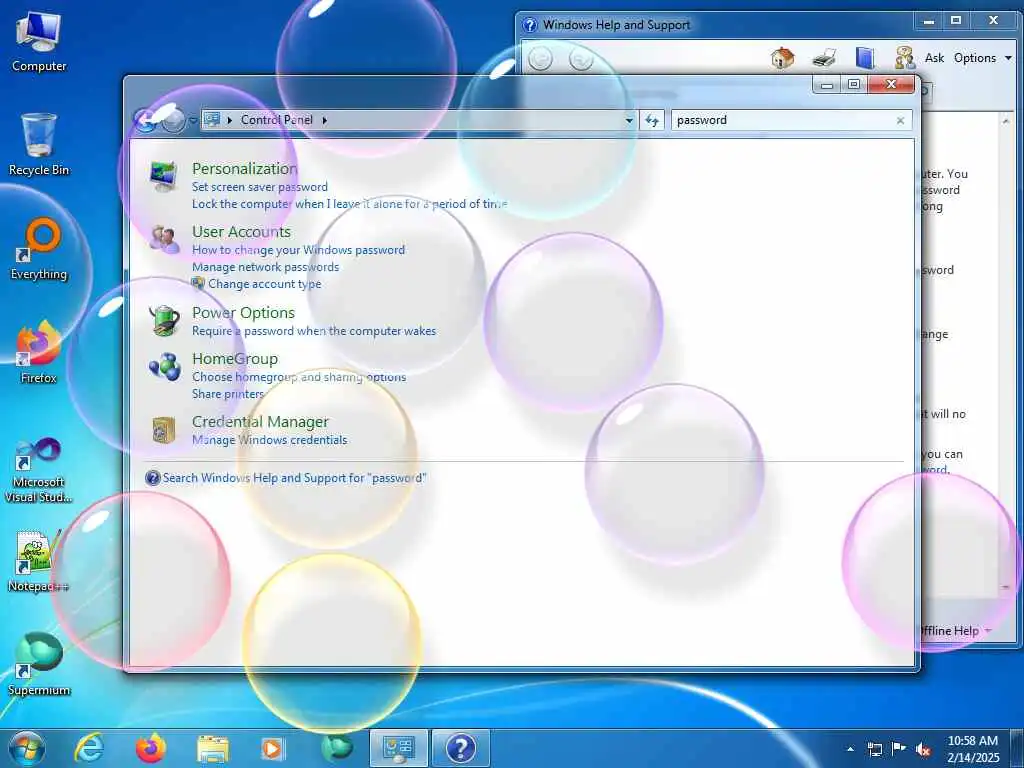This screenshot has height=768, width=1024.
Task: Click Manage network passwords
Action: tap(265, 267)
